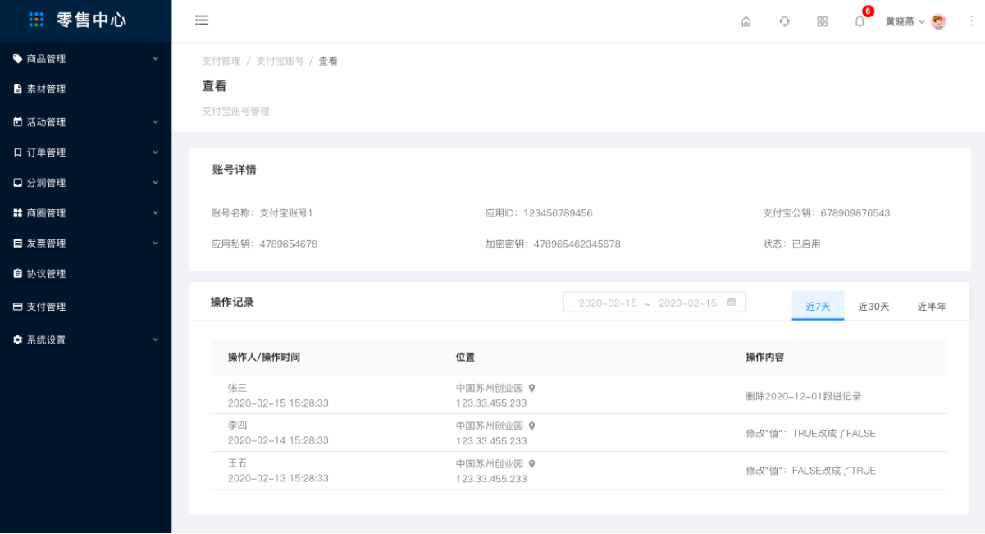
Task: Click the card icon for 支付管理
Action: coord(18,307)
